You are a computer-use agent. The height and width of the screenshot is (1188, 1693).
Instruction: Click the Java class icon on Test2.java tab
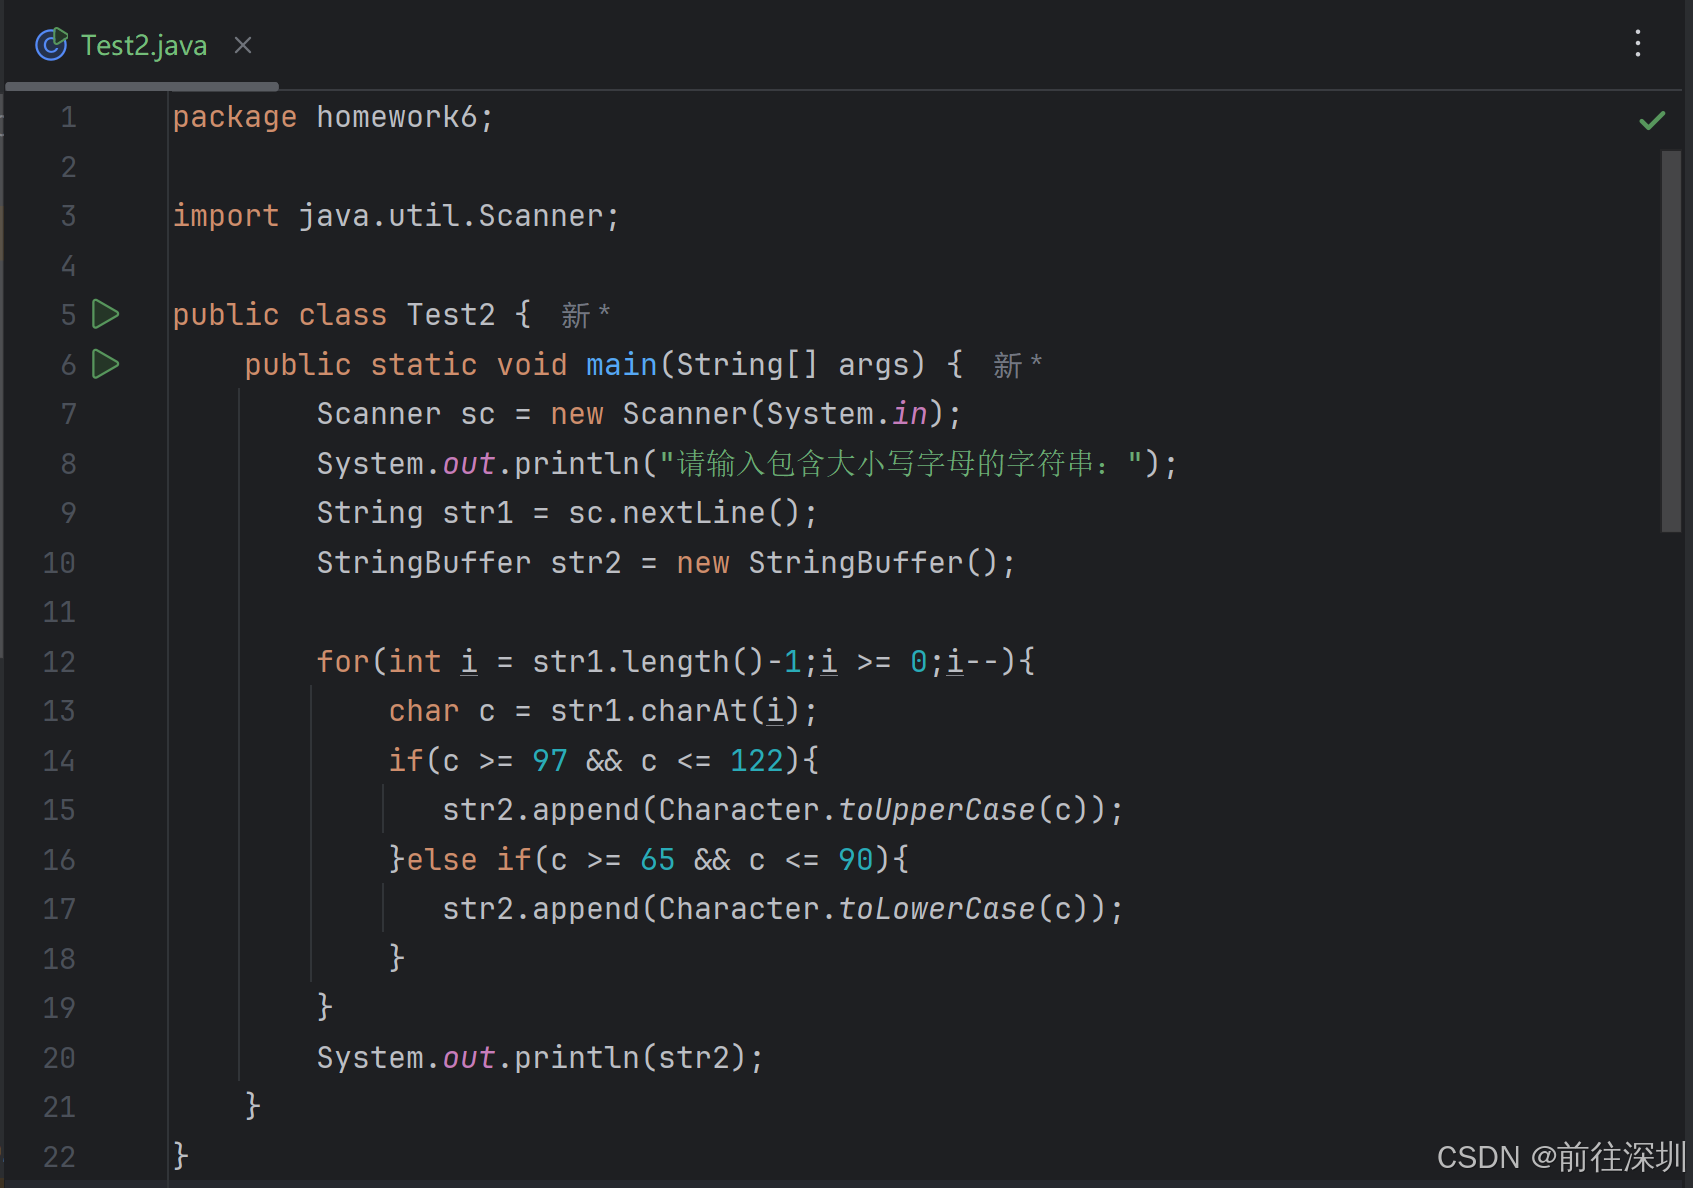pyautogui.click(x=51, y=45)
